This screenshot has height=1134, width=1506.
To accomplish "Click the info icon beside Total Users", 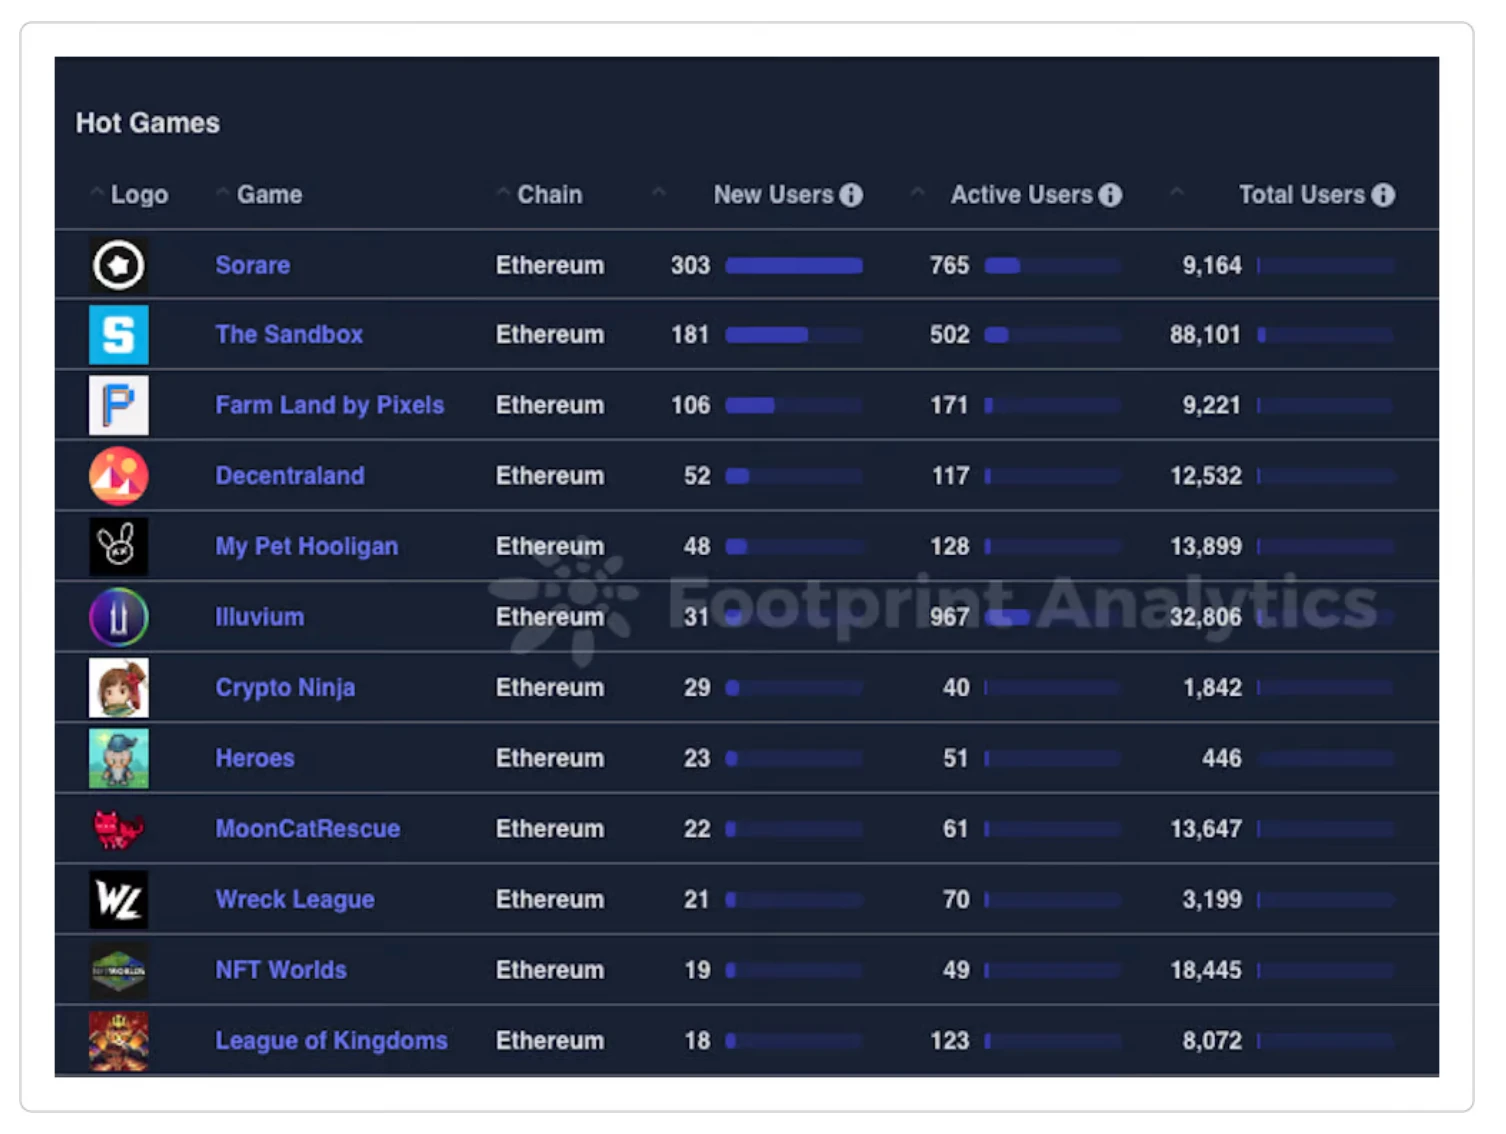I will pyautogui.click(x=1383, y=195).
